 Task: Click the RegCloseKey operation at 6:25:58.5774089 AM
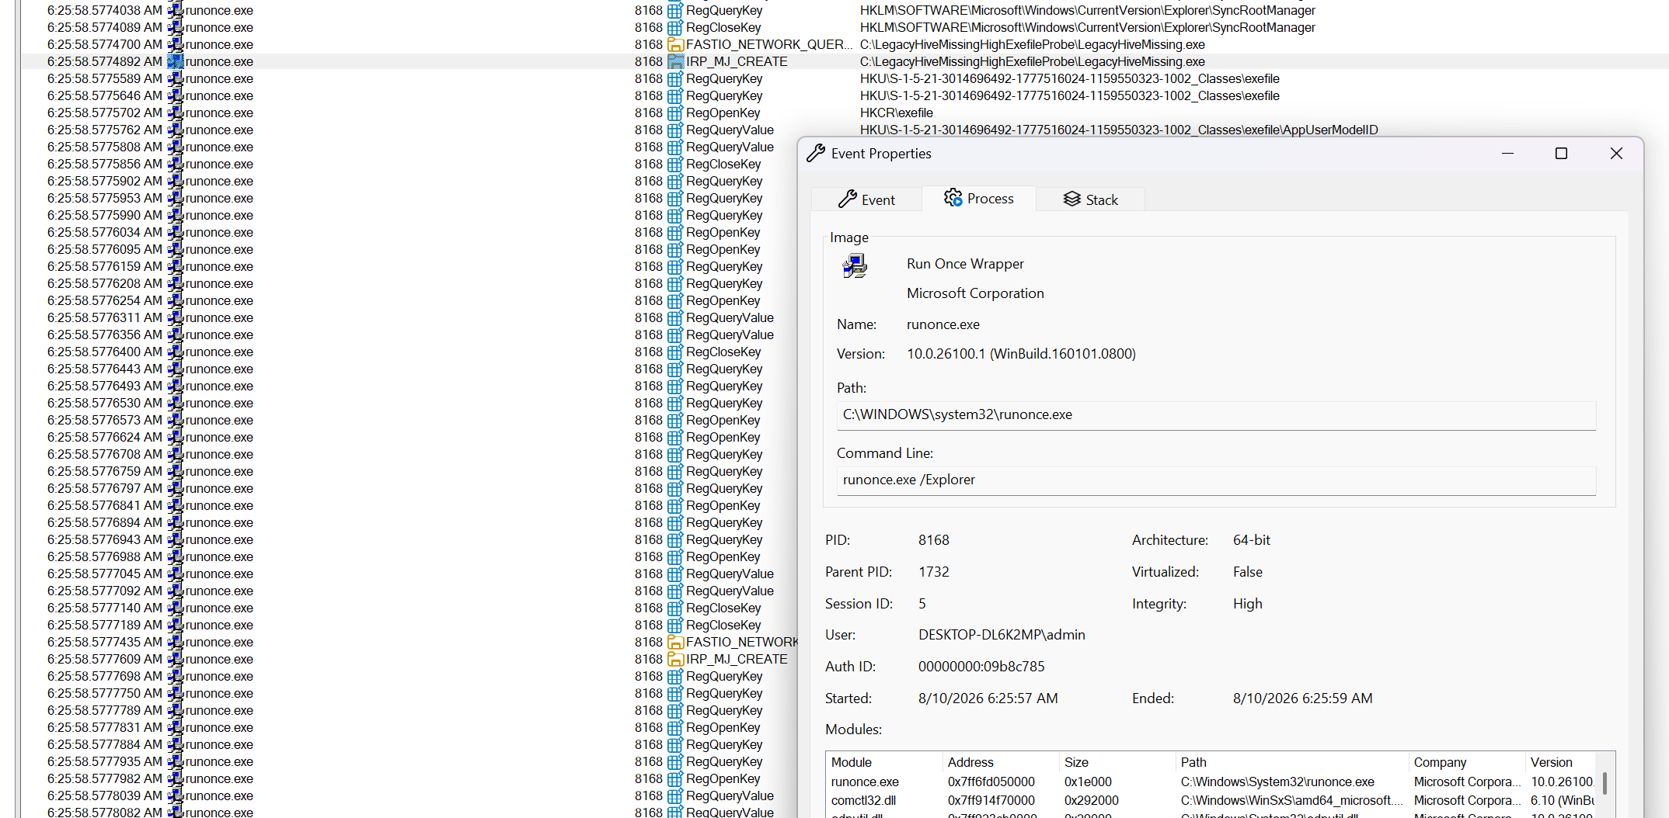tap(724, 27)
